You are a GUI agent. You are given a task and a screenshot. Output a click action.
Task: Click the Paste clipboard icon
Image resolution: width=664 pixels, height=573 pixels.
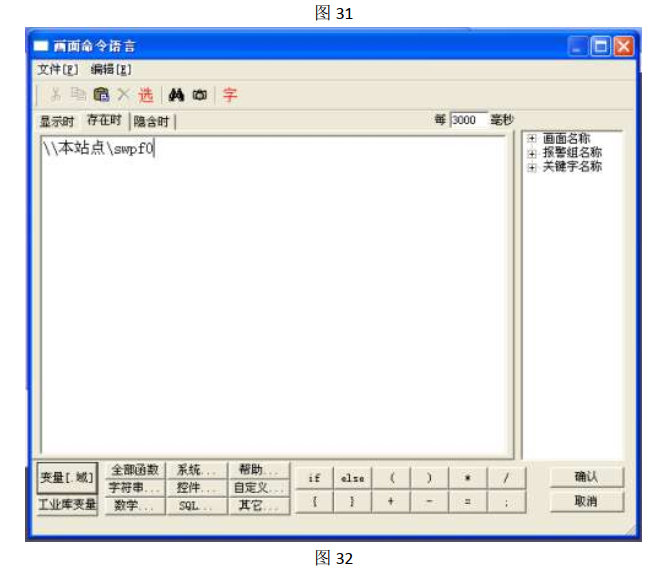[101, 95]
